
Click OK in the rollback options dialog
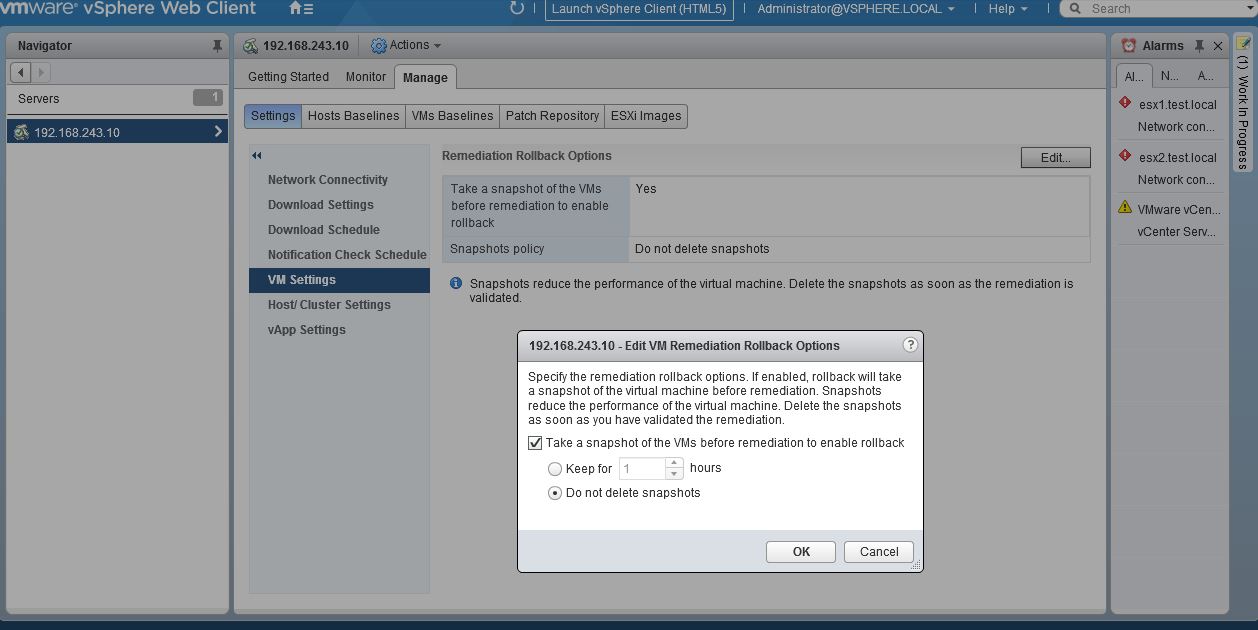(801, 552)
